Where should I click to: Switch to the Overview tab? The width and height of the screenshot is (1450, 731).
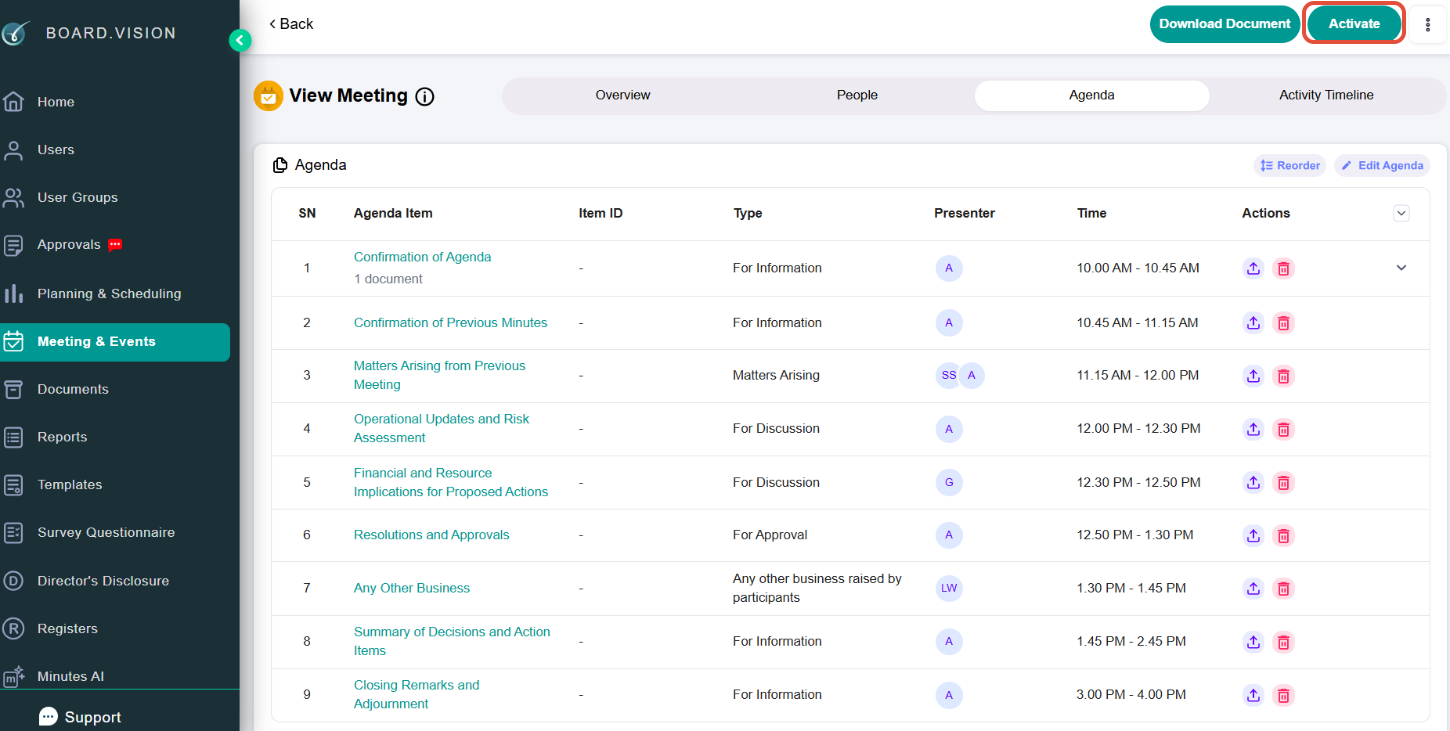[623, 96]
